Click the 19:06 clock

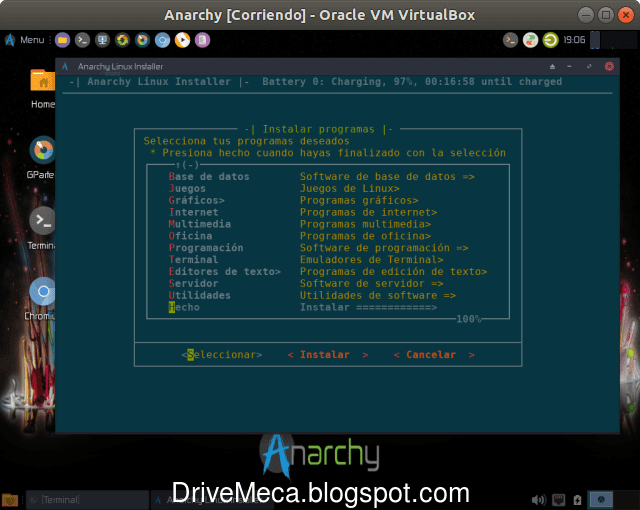(x=574, y=40)
